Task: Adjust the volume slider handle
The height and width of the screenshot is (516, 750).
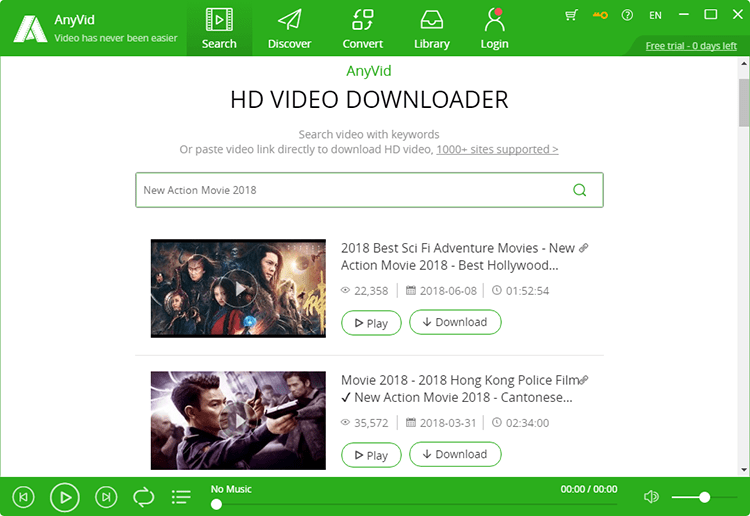Action: point(704,497)
